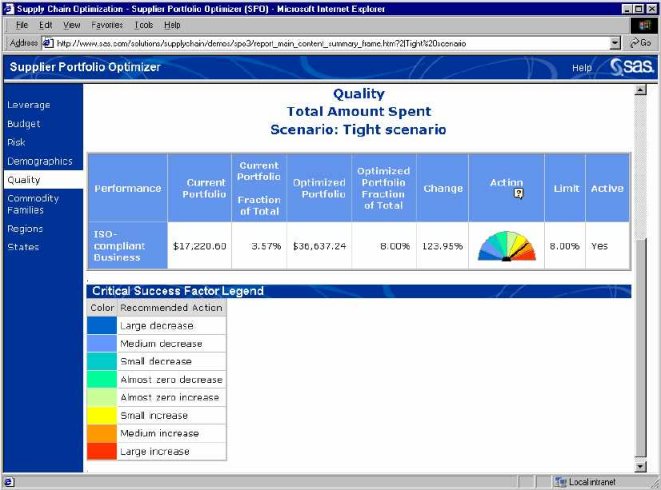Open the Risk section
The height and width of the screenshot is (490, 661).
coord(16,143)
